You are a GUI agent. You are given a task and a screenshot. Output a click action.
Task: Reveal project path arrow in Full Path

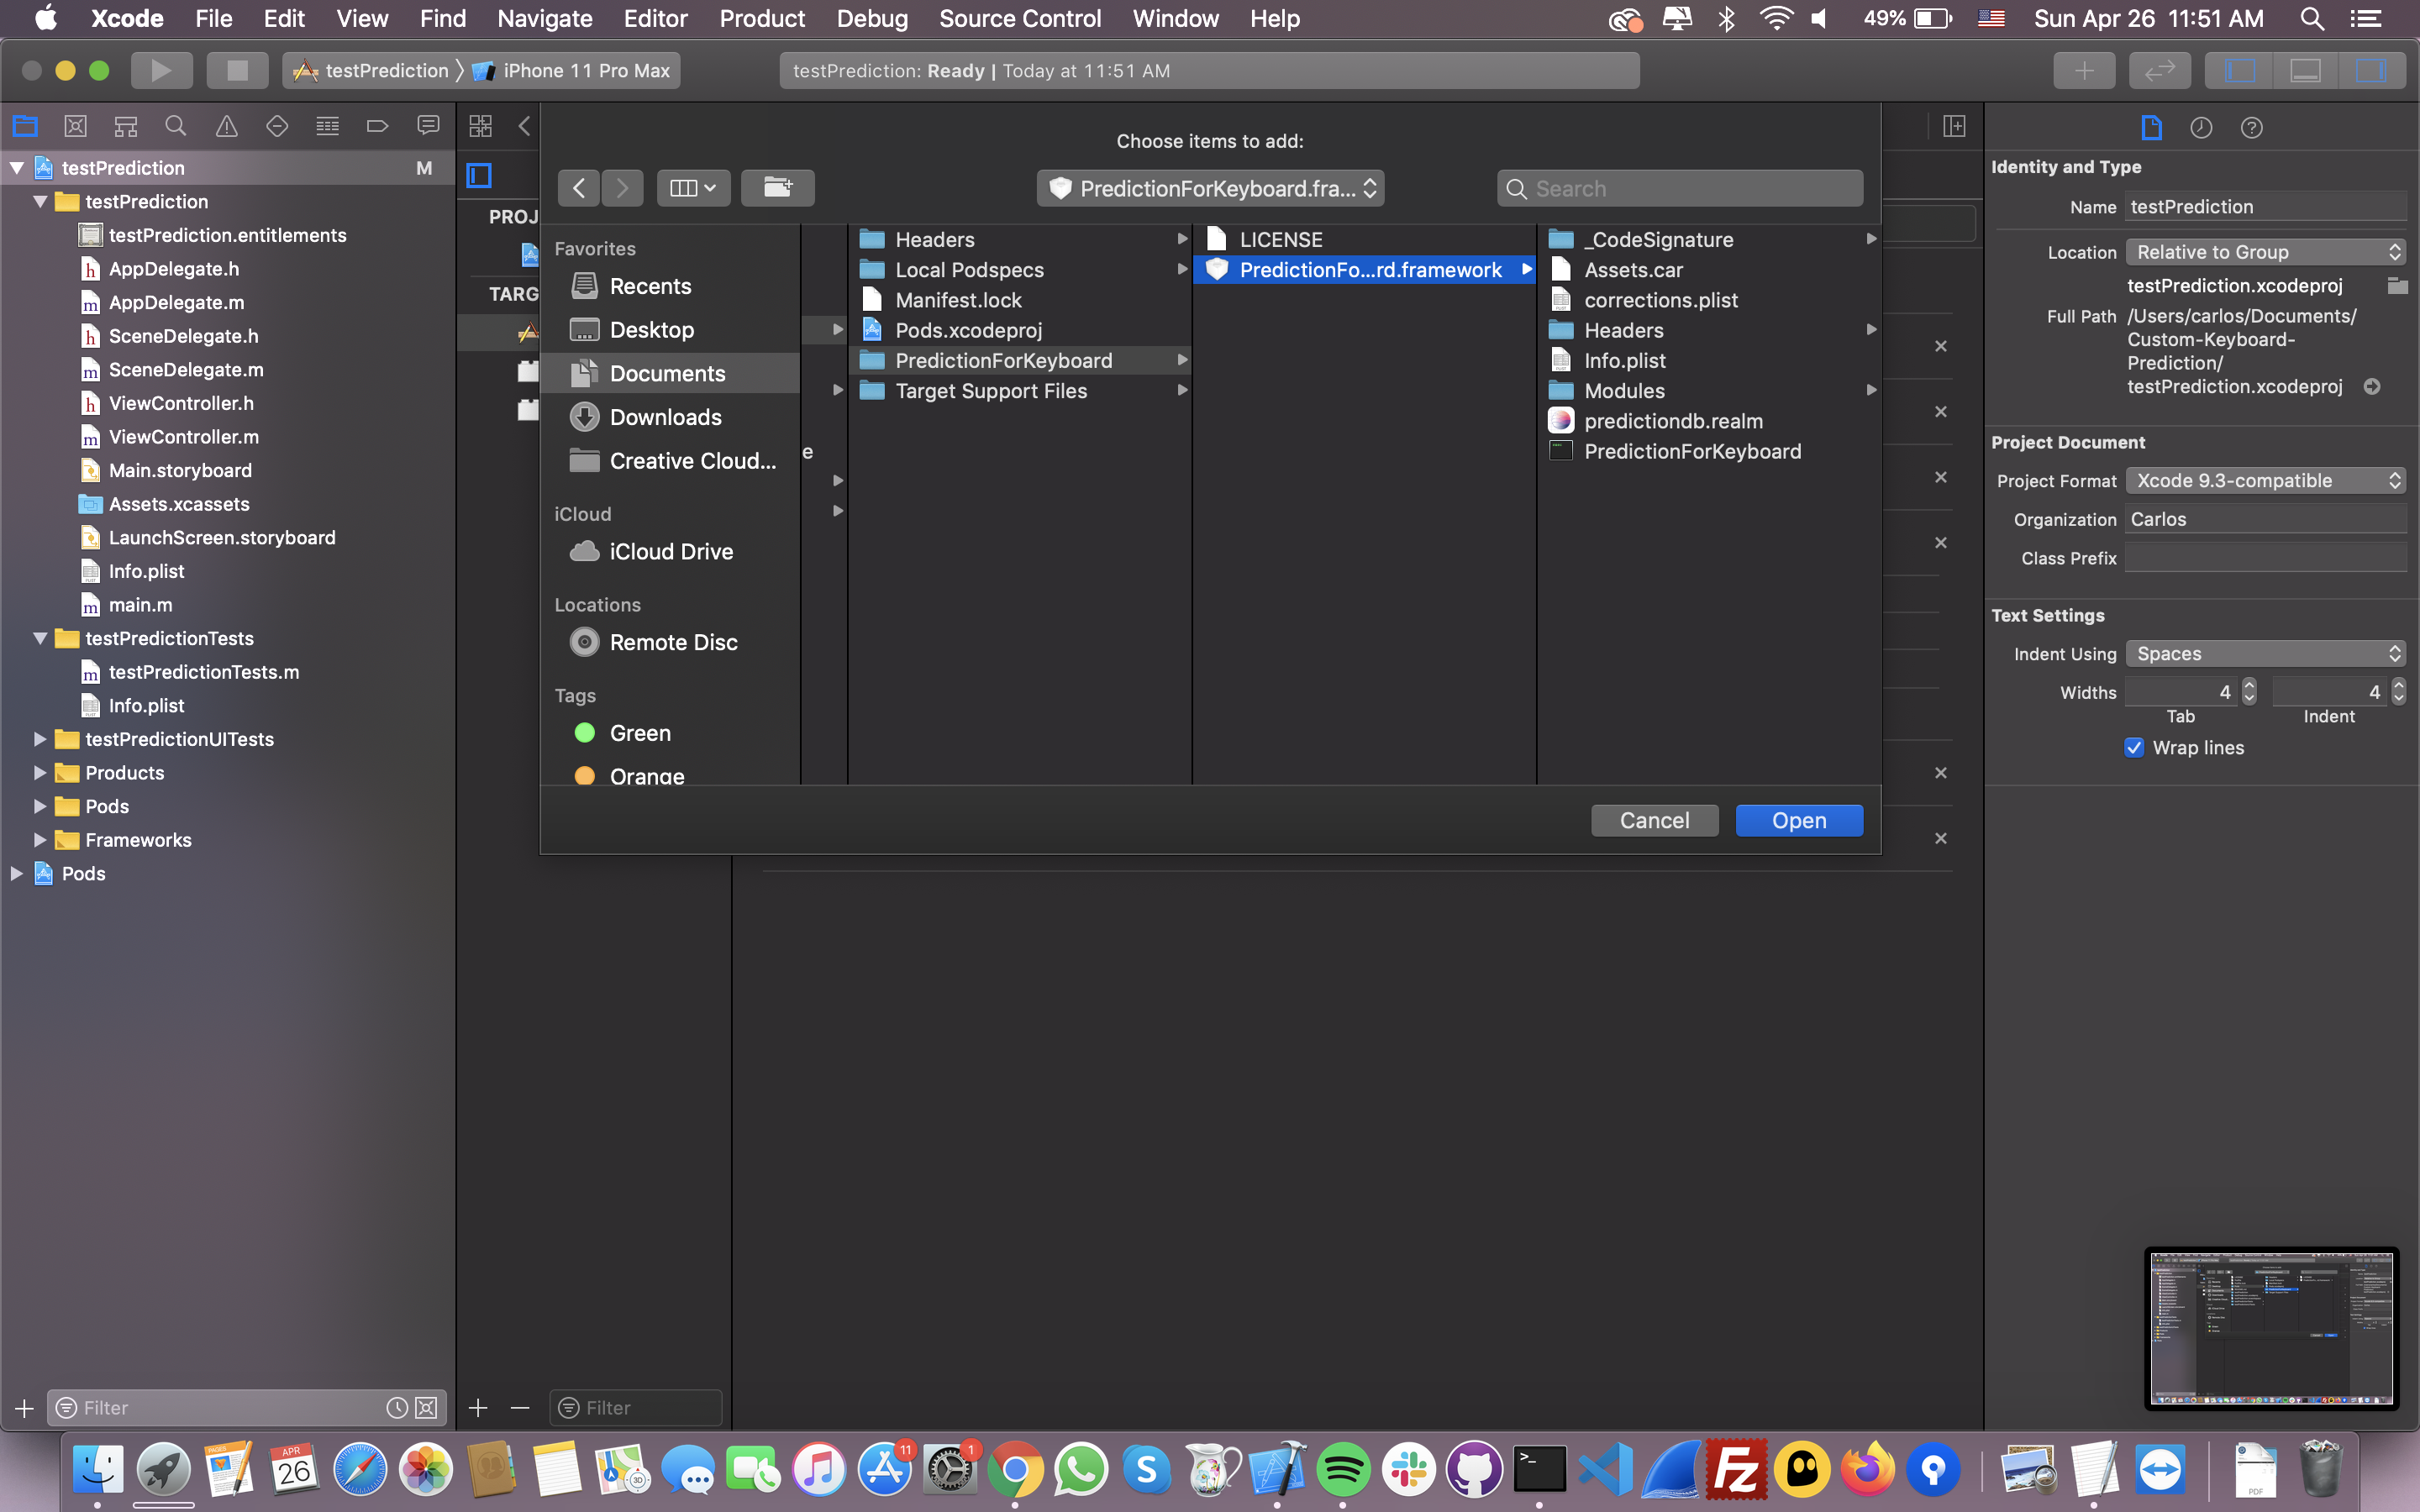point(2372,386)
